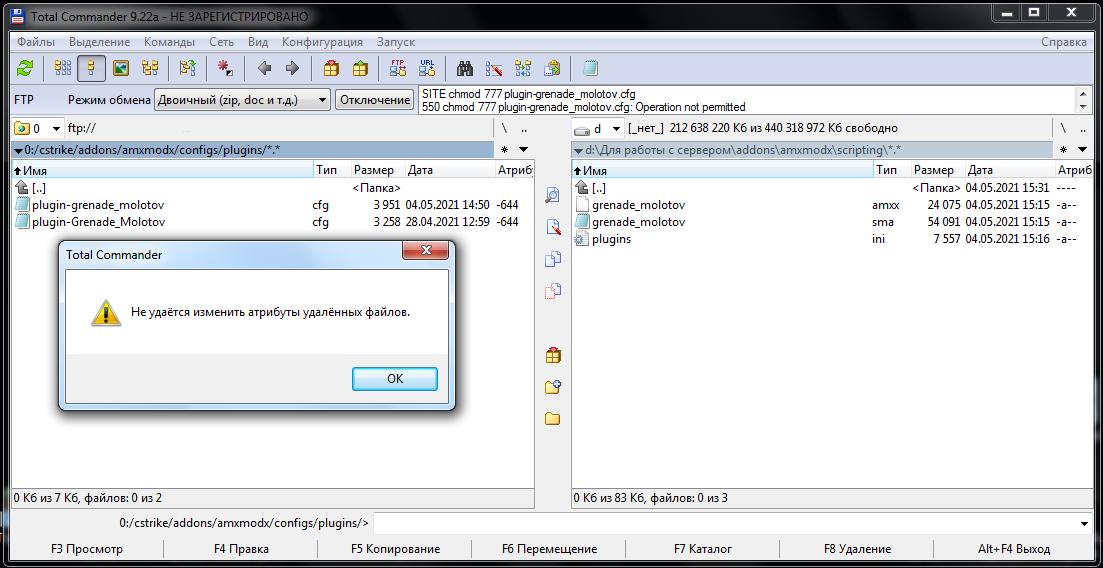Click the right panel root backslash button
The image size is (1103, 568).
[x=1064, y=129]
